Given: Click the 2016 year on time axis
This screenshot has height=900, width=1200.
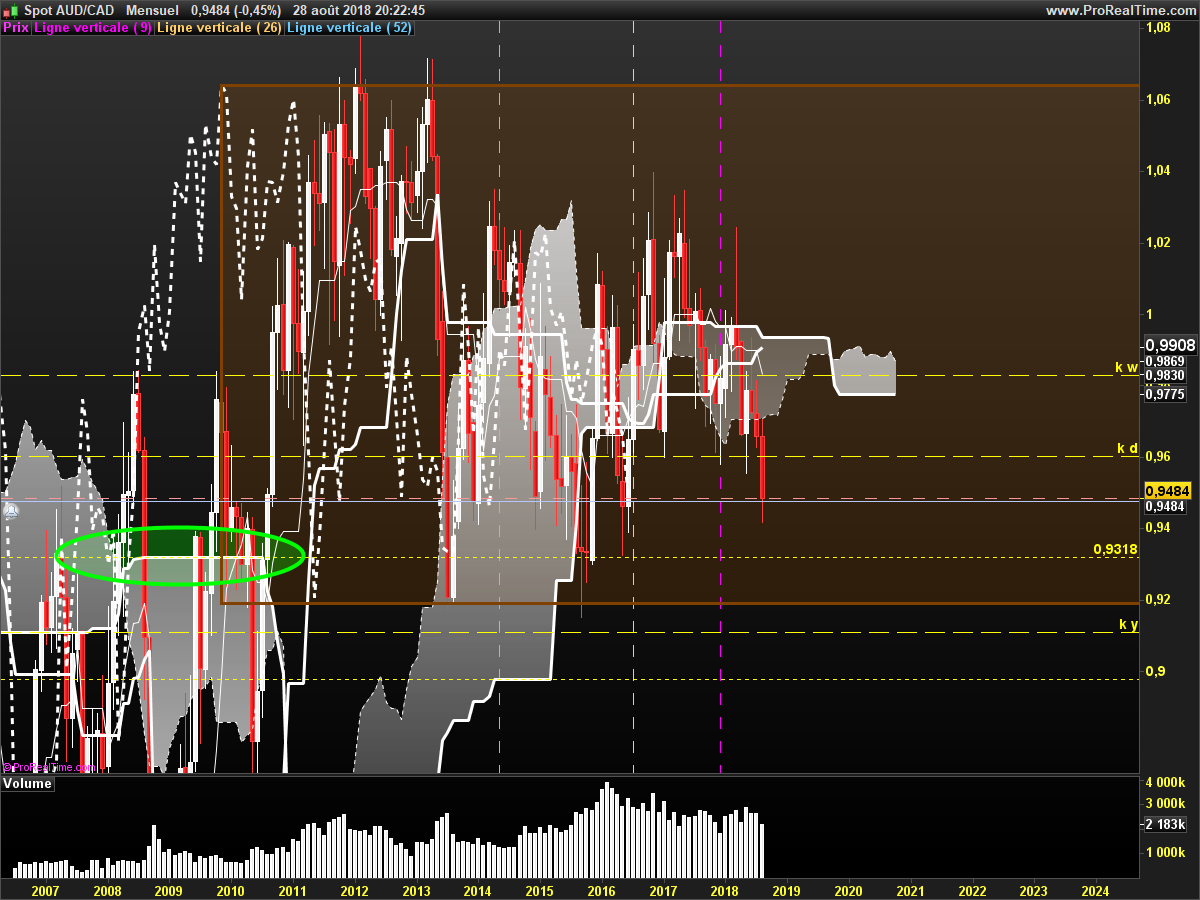Looking at the screenshot, I should 601,889.
